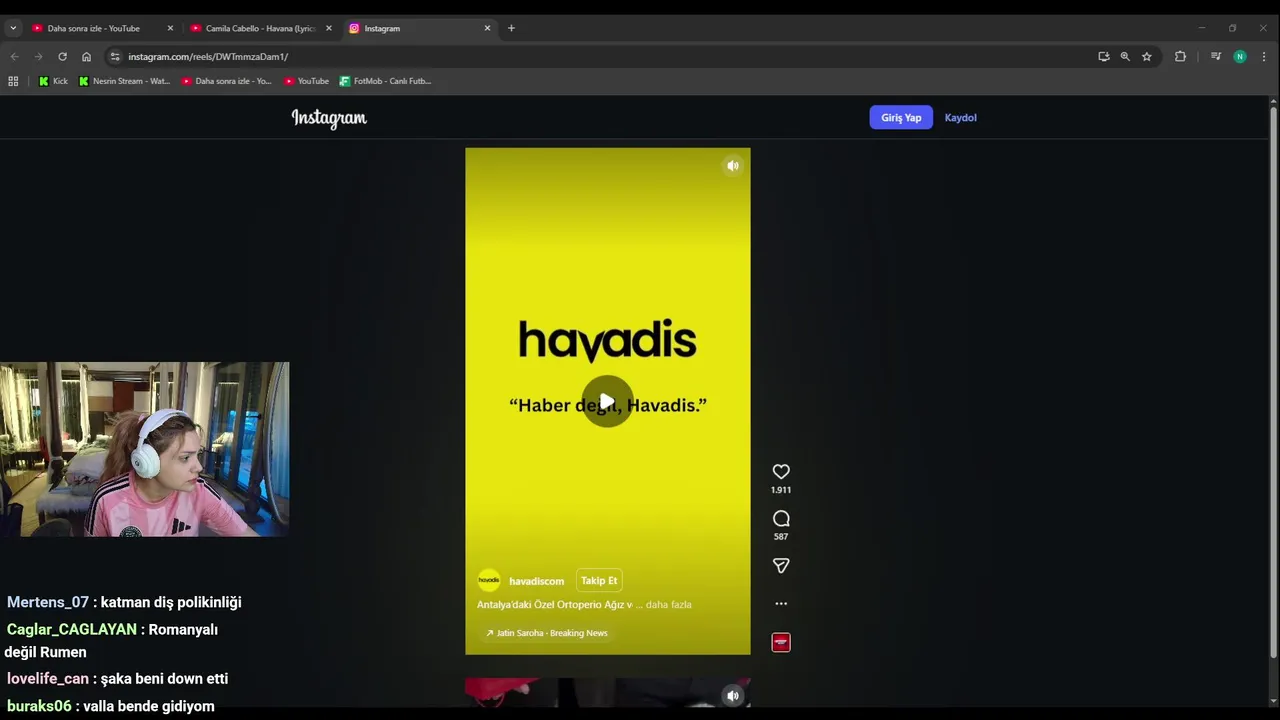The width and height of the screenshot is (1280, 720).
Task: Open the apps grid in bookmarks bar
Action: tap(13, 81)
